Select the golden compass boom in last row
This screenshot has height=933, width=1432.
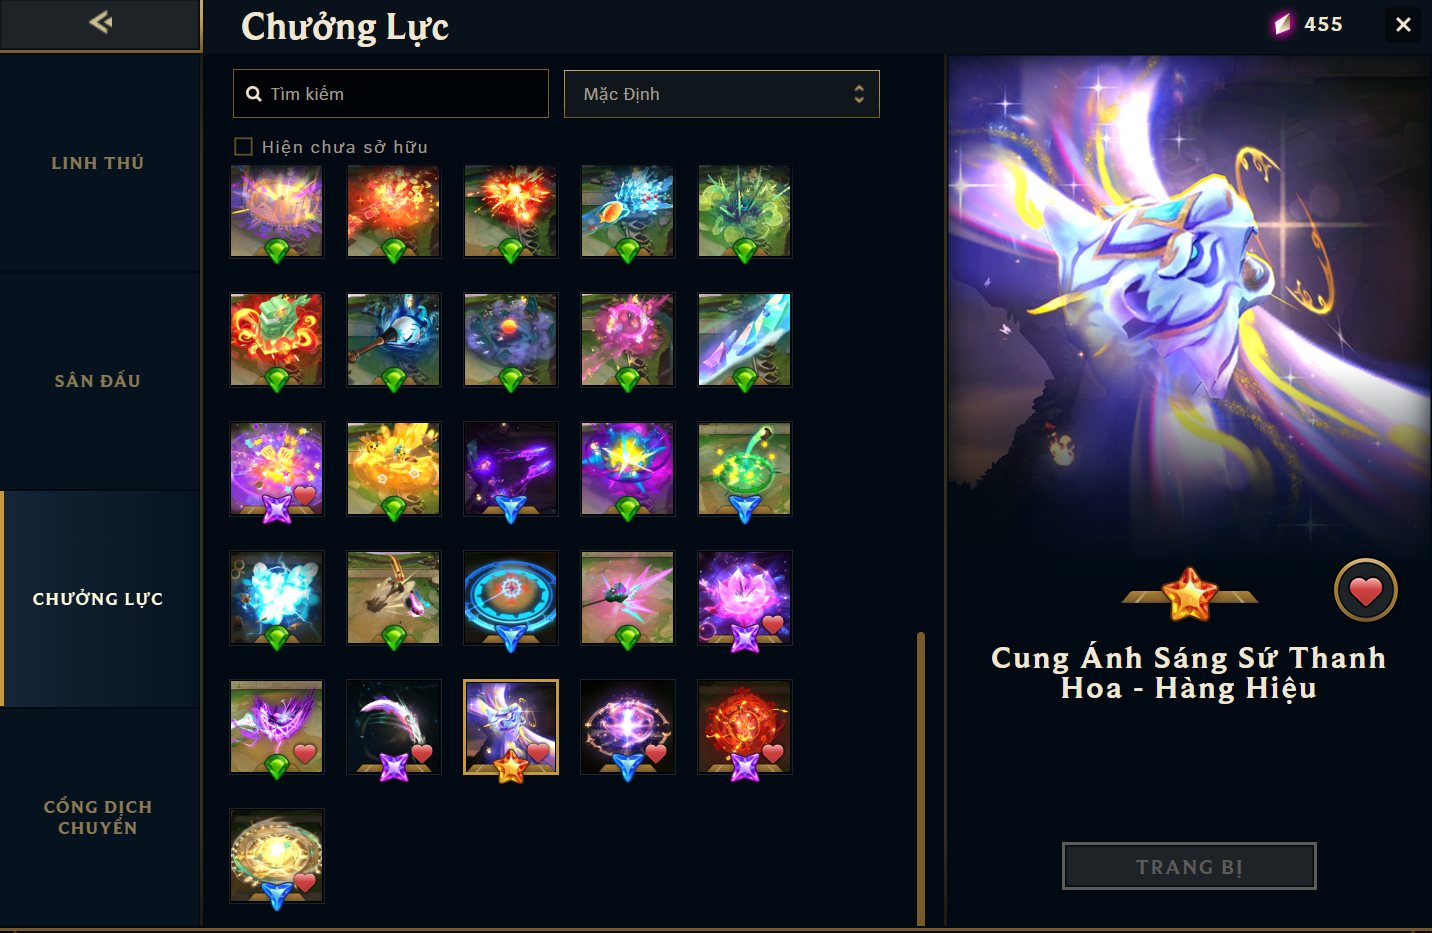(277, 856)
